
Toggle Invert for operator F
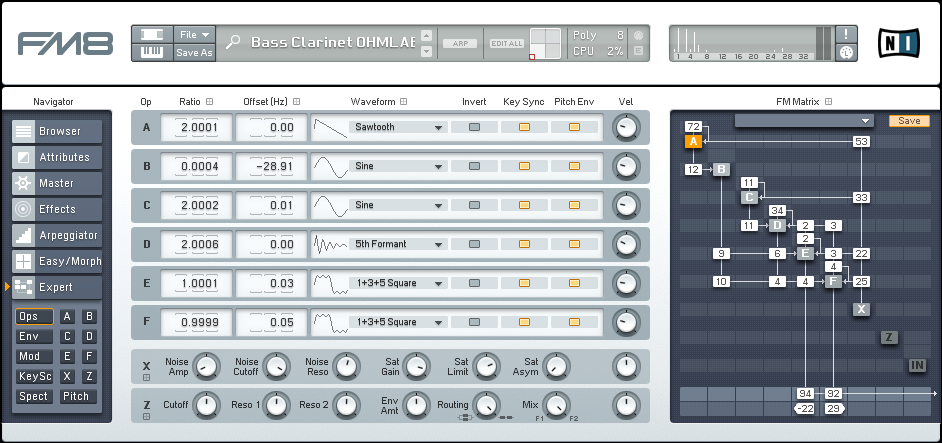(x=475, y=322)
